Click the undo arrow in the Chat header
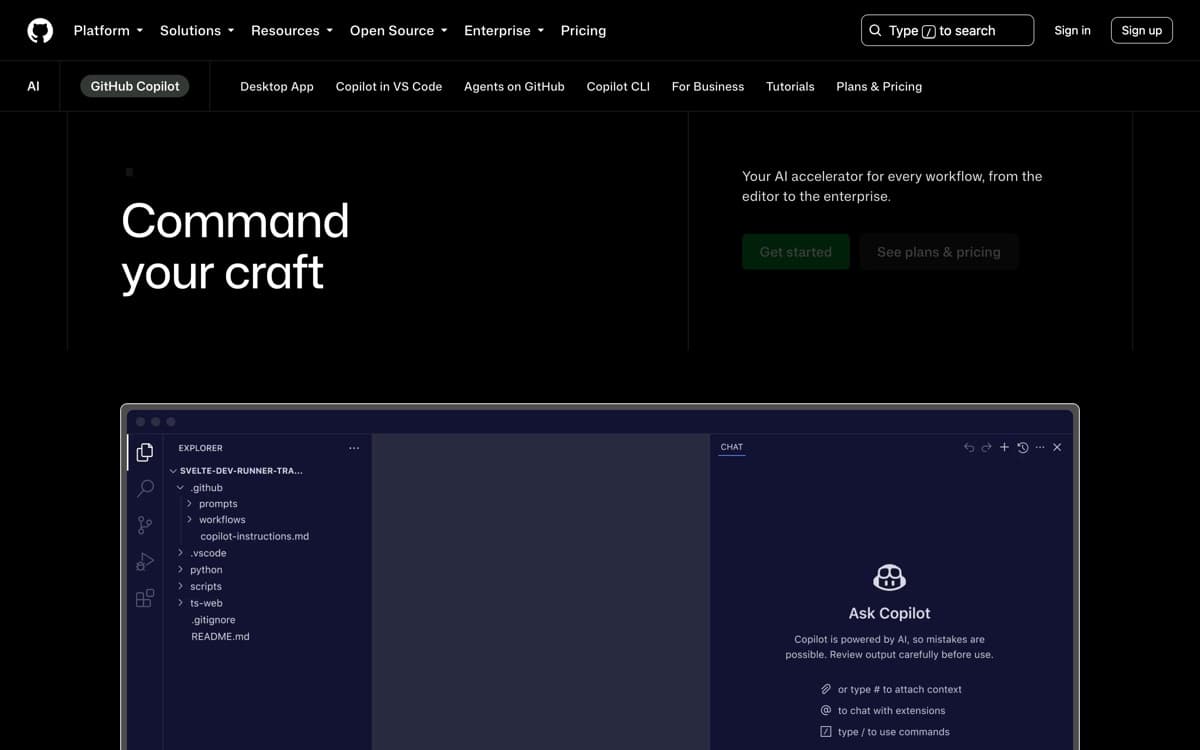Image resolution: width=1200 pixels, height=750 pixels. point(968,447)
